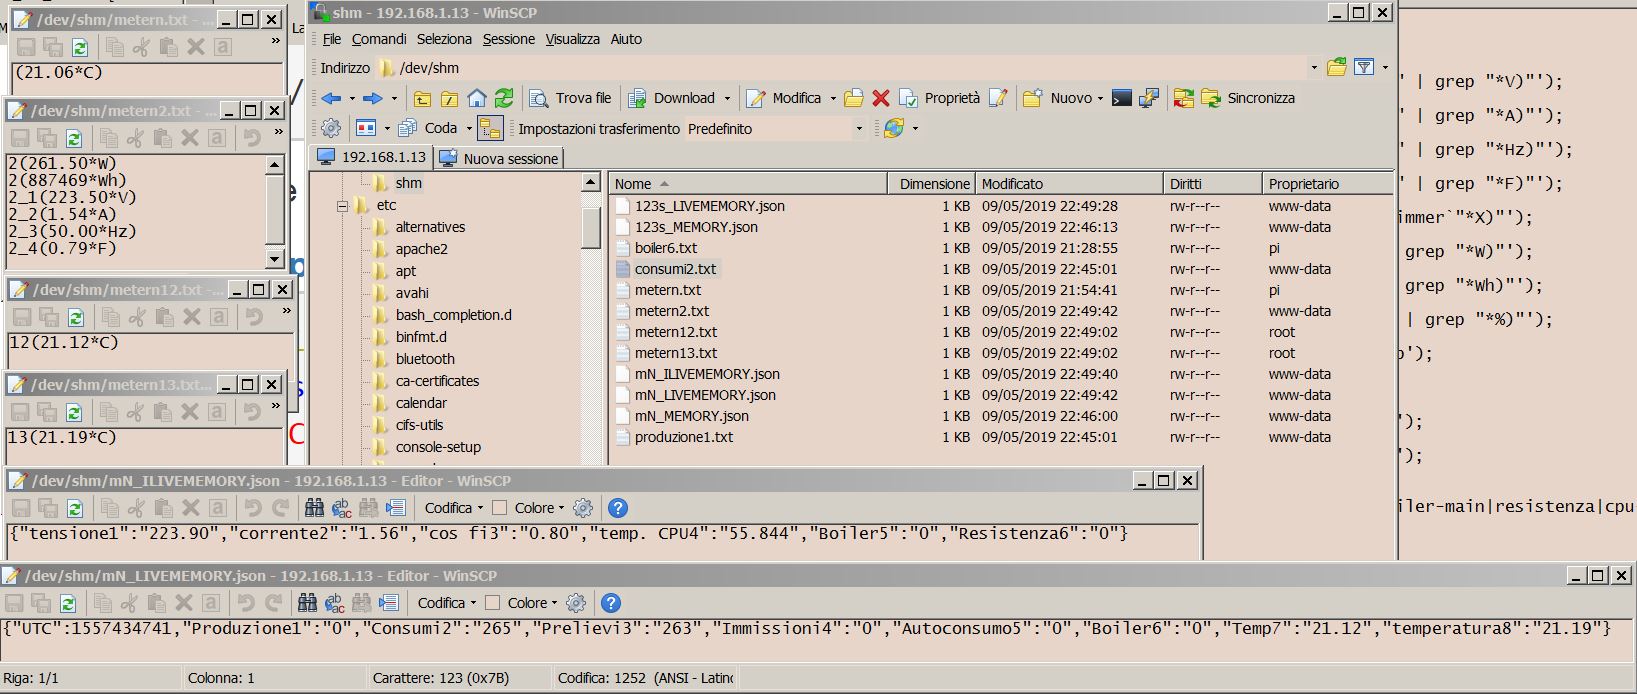Open editor preferences gear in mN_LIVEMEMORY editor
Viewport: 1637px width, 694px height.
click(x=576, y=603)
